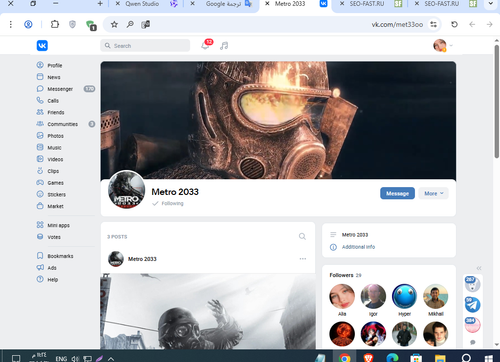The height and width of the screenshot is (362, 500).
Task: Click the Help sidebar icon
Action: [x=40, y=279]
